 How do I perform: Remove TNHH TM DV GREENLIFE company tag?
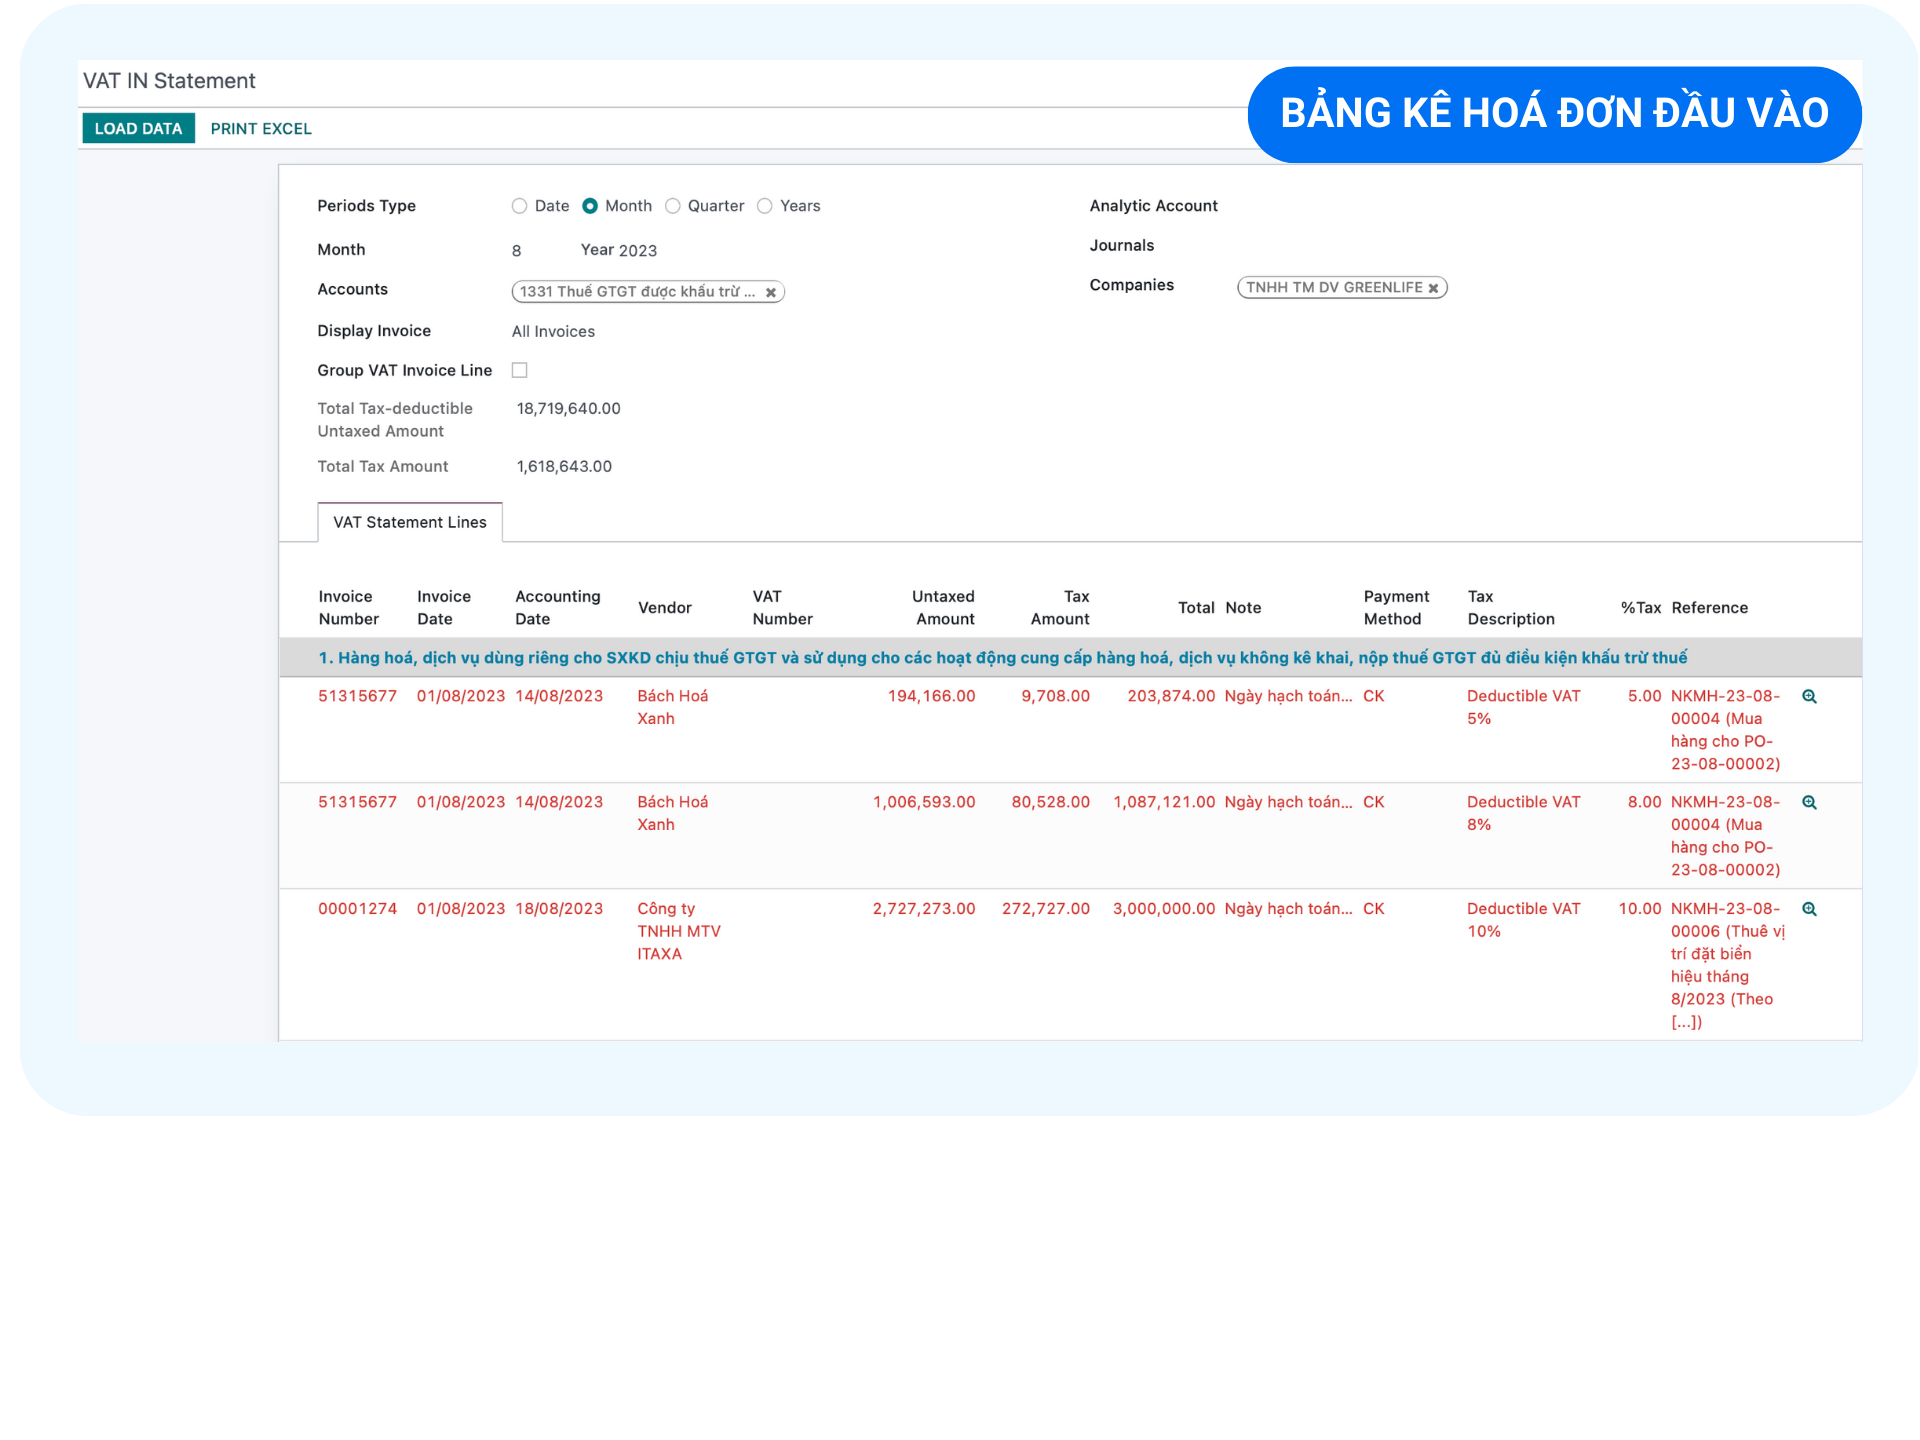pyautogui.click(x=1433, y=288)
